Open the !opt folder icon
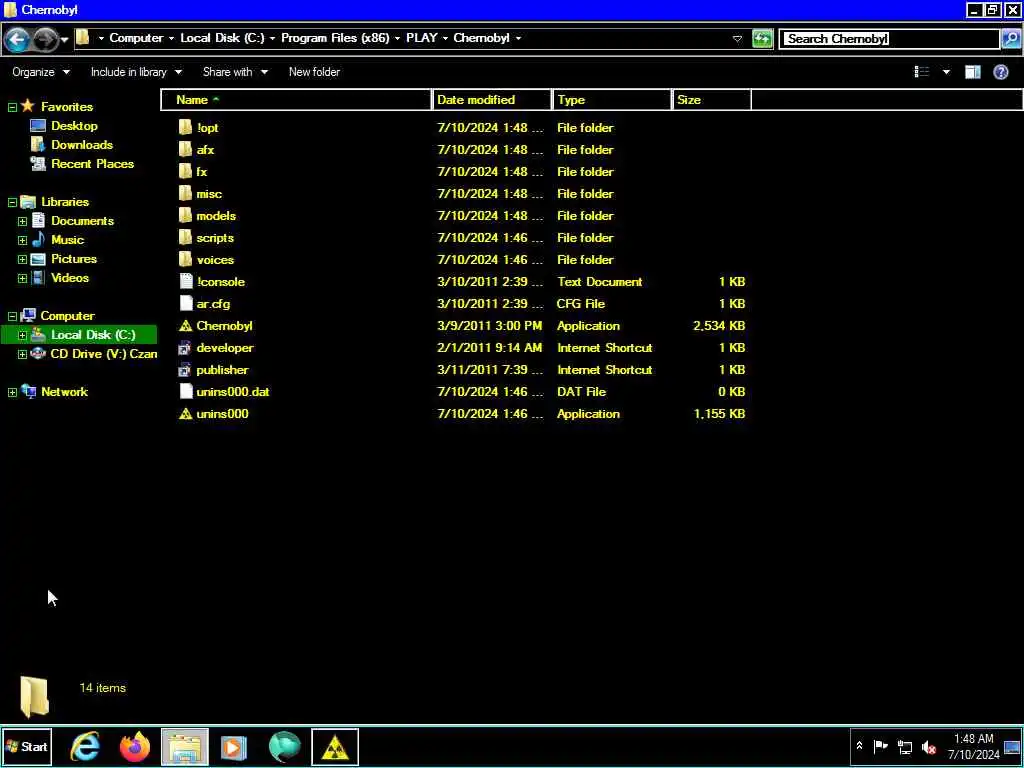This screenshot has height=768, width=1024. [185, 127]
